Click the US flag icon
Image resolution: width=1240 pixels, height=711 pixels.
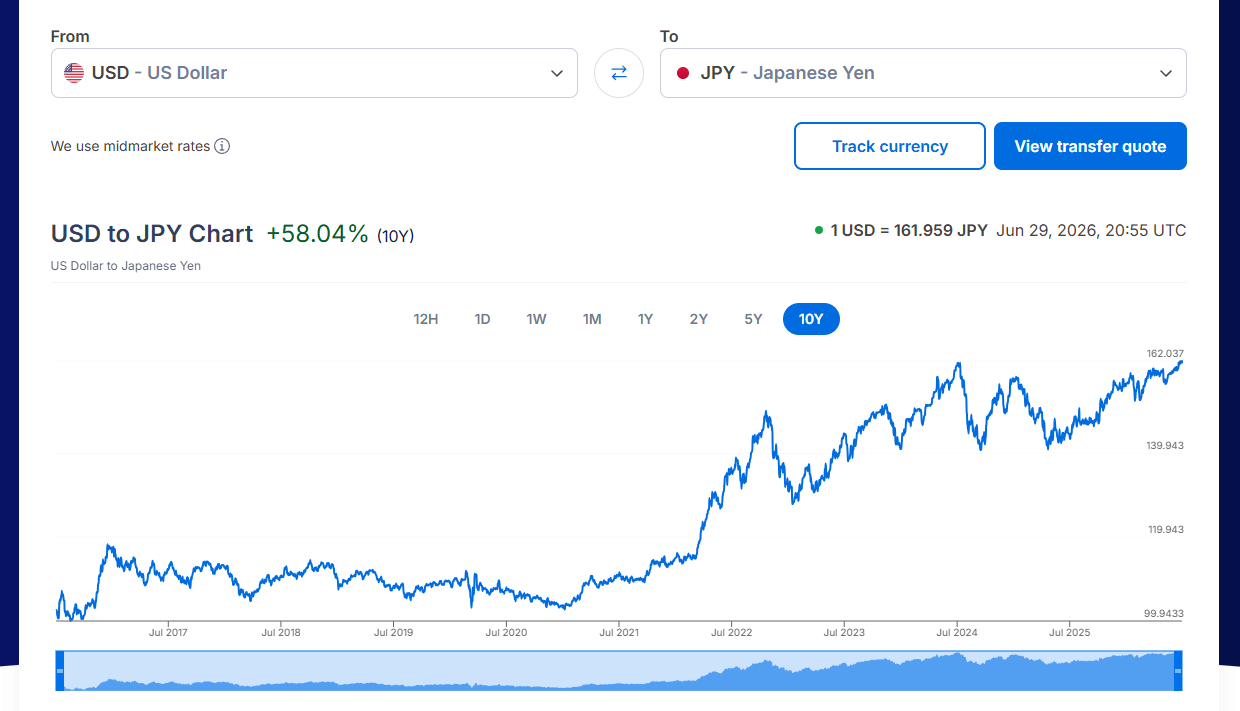point(74,73)
